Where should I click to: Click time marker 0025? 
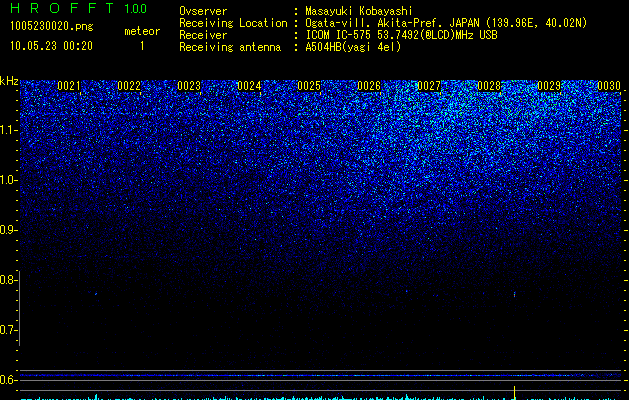(x=309, y=86)
